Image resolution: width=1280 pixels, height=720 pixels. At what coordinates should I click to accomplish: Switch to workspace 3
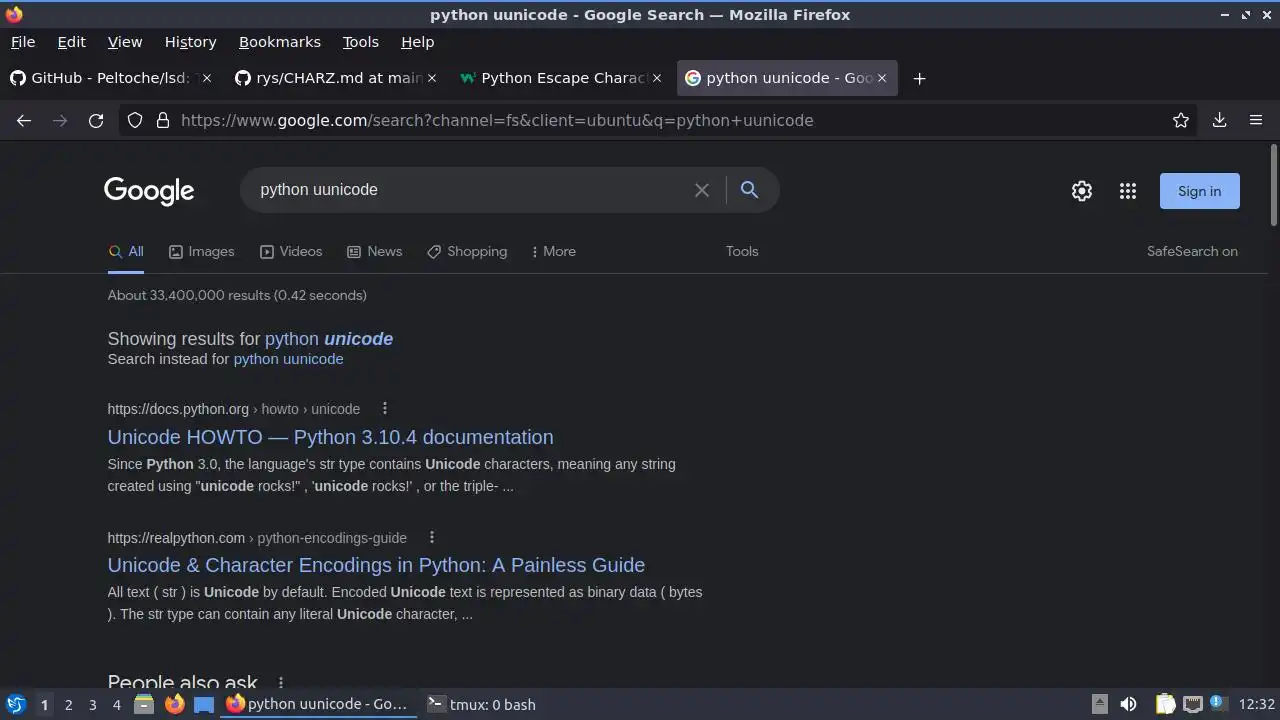(x=92, y=704)
